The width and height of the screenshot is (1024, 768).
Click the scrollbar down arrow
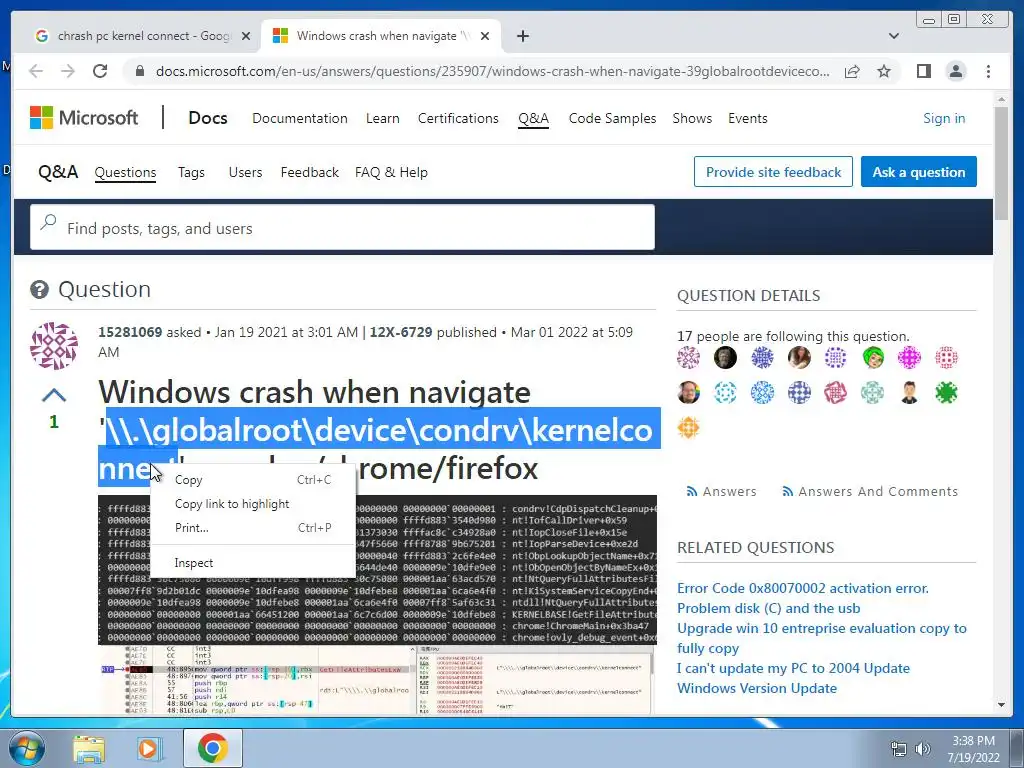point(1001,705)
